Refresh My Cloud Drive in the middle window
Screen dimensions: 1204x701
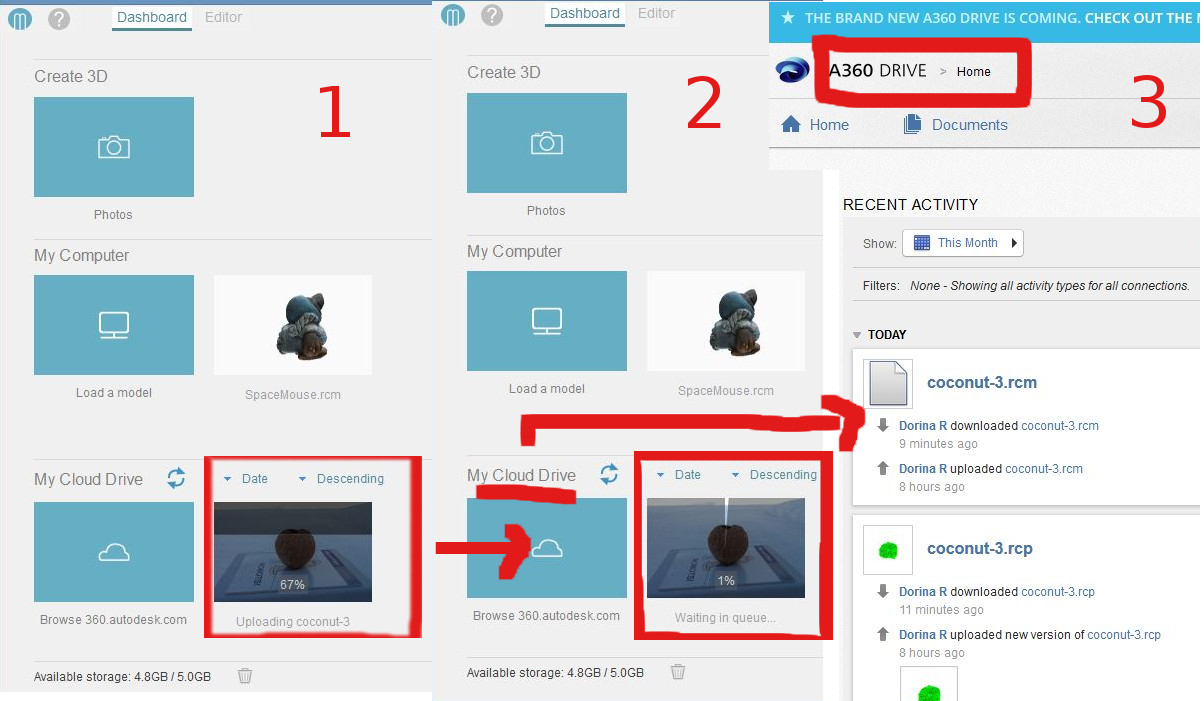[x=609, y=474]
